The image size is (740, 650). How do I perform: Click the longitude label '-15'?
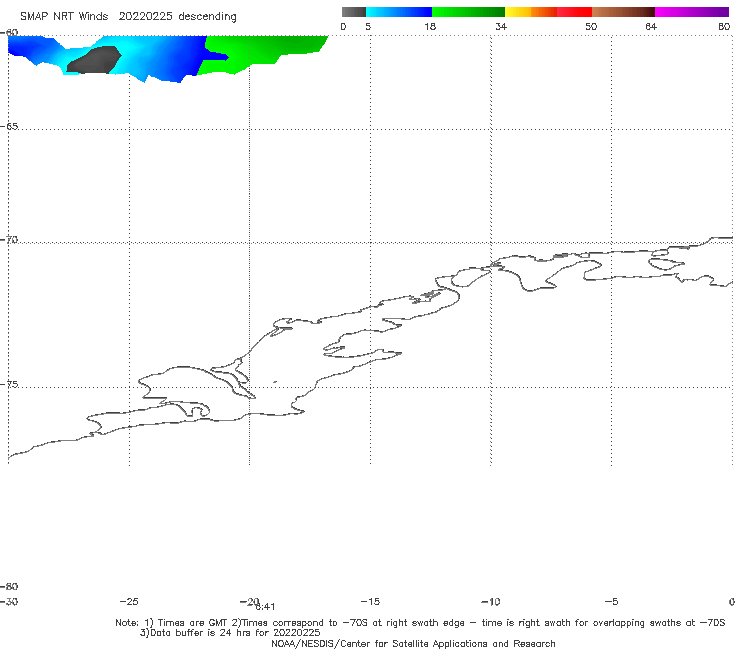[x=370, y=601]
